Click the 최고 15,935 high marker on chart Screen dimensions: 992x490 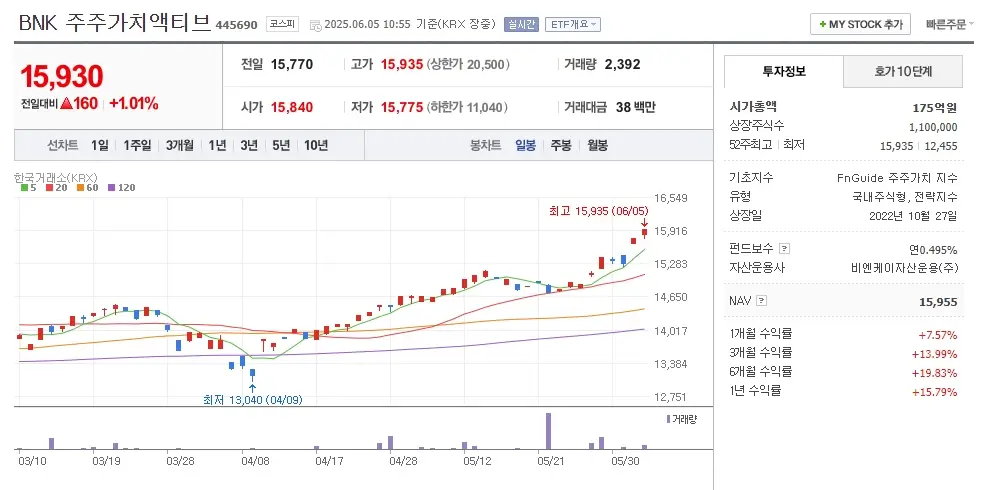point(599,211)
